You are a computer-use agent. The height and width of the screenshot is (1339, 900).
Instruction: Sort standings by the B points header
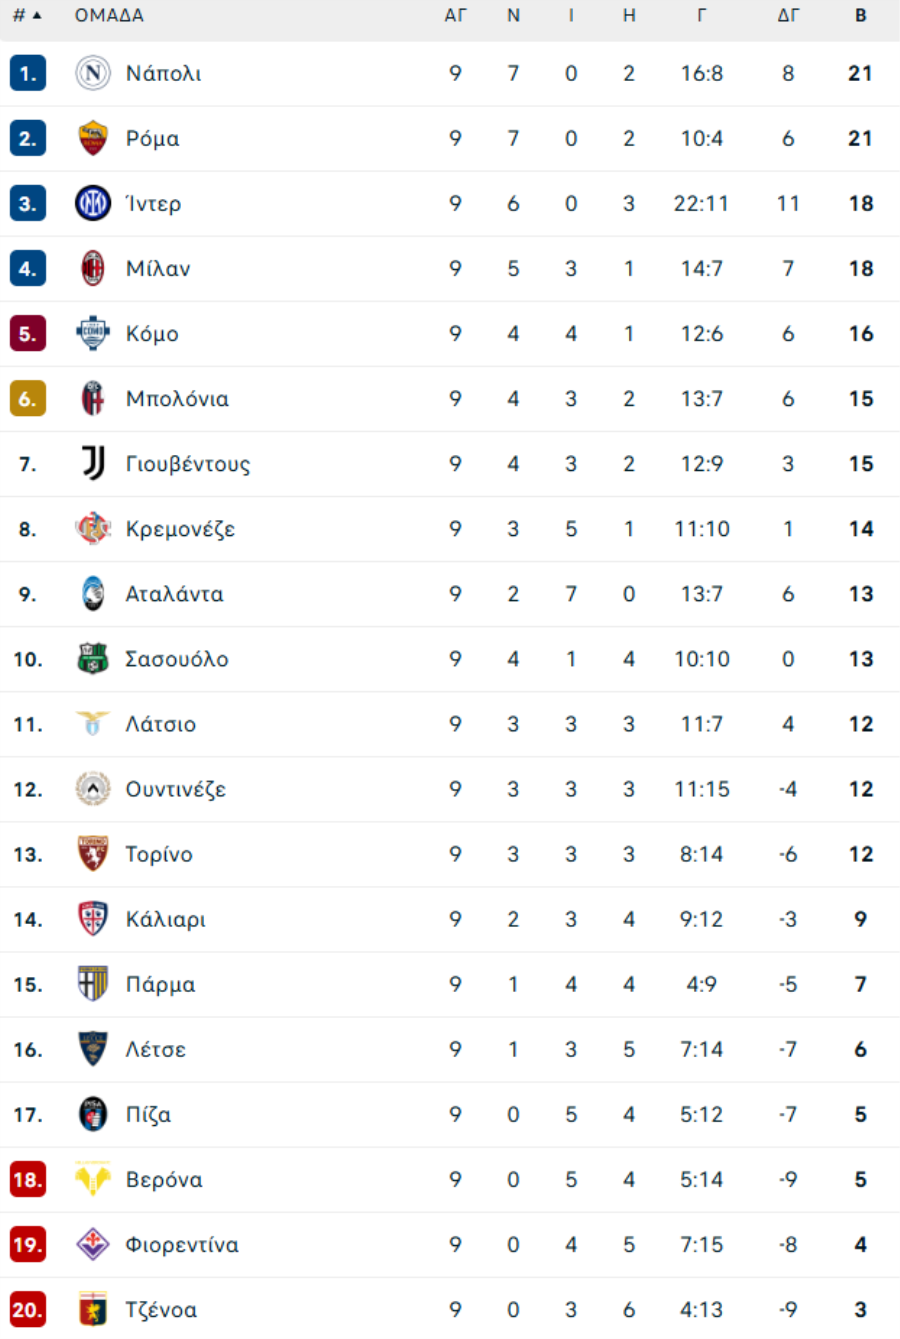[860, 16]
